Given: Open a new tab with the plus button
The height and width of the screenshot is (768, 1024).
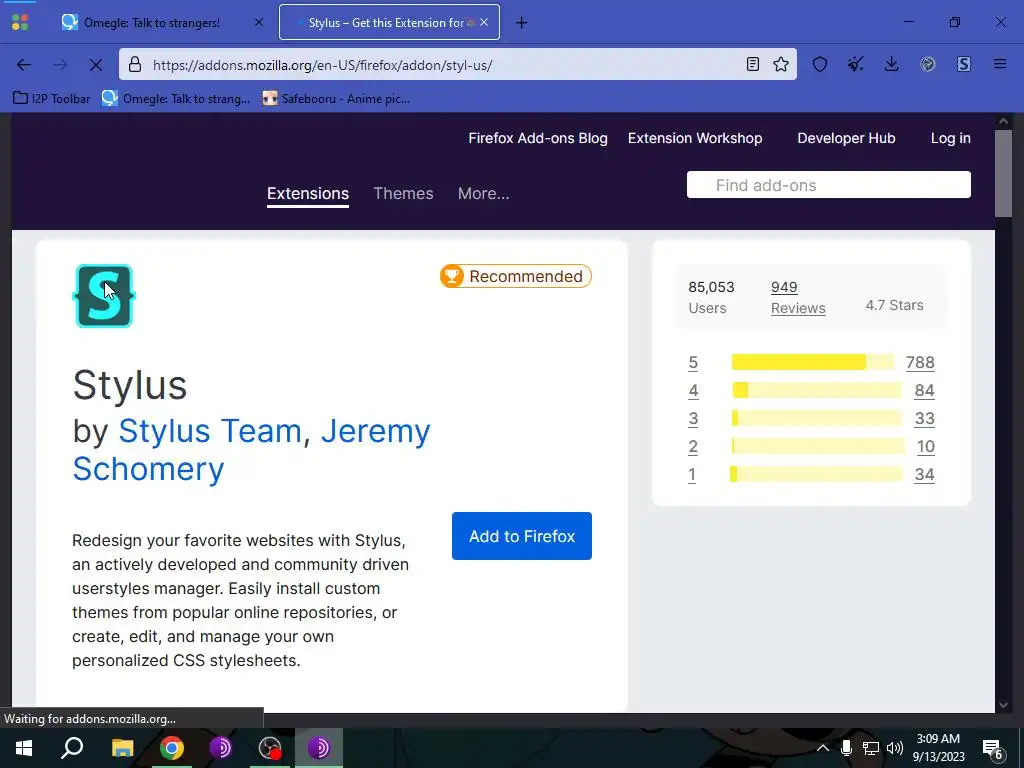Looking at the screenshot, I should pyautogui.click(x=521, y=23).
